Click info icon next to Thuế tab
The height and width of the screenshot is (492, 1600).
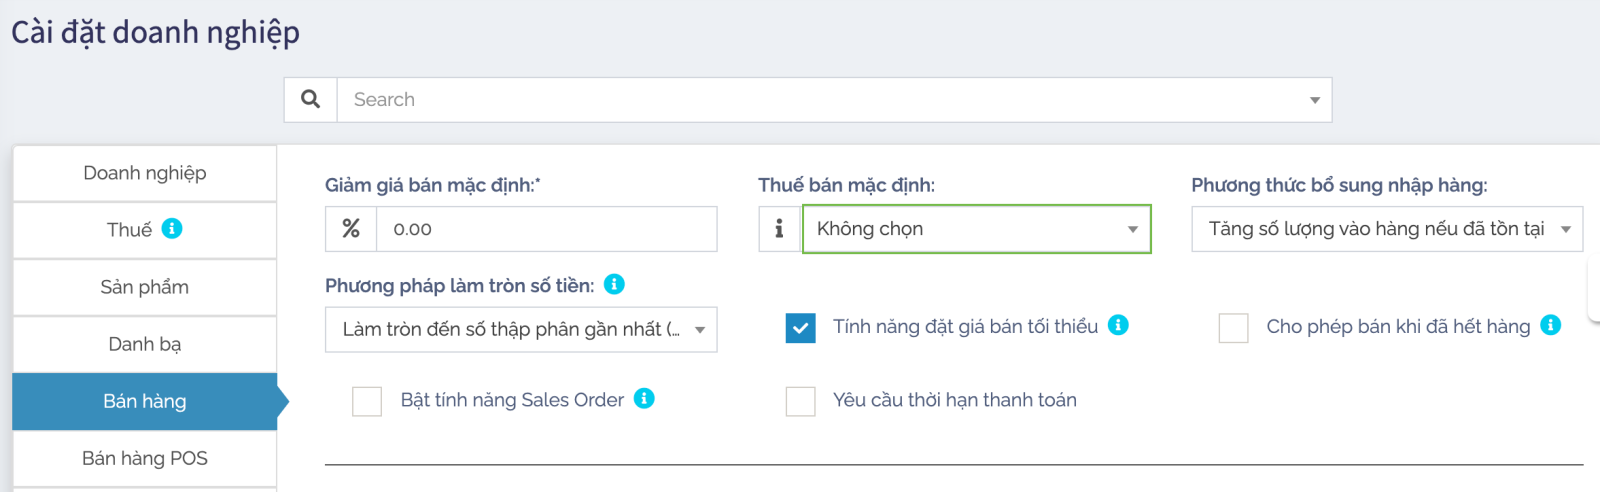172,229
